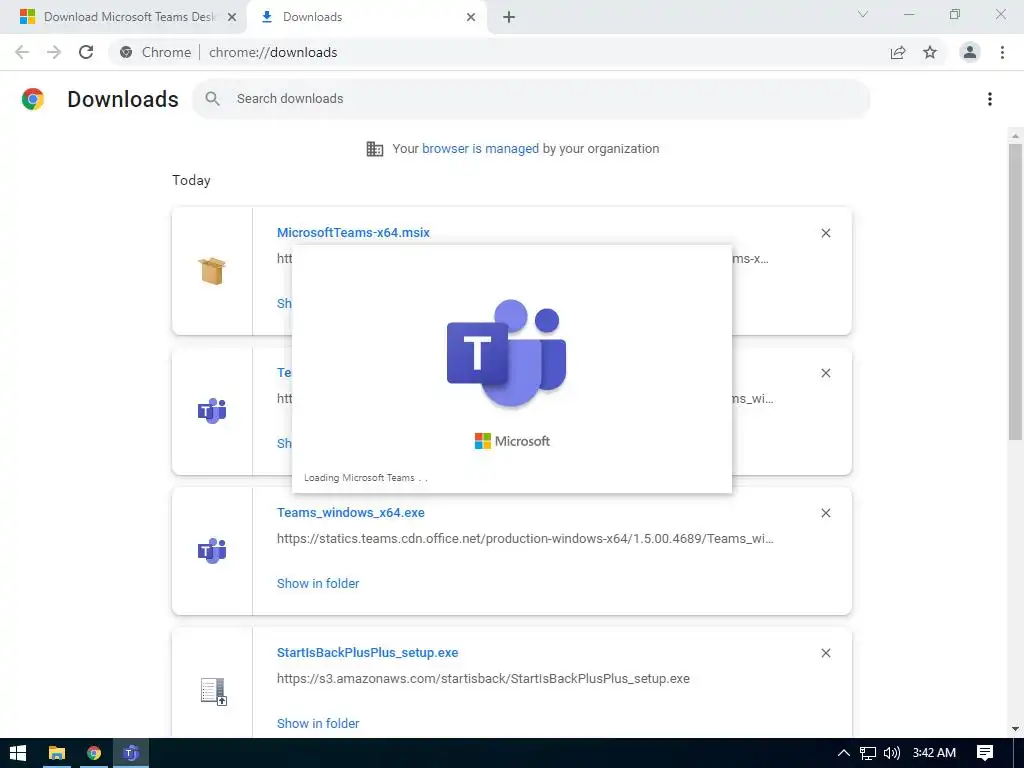Click the Teams logo on splash screen
Image resolution: width=1024 pixels, height=768 pixels.
click(x=507, y=353)
